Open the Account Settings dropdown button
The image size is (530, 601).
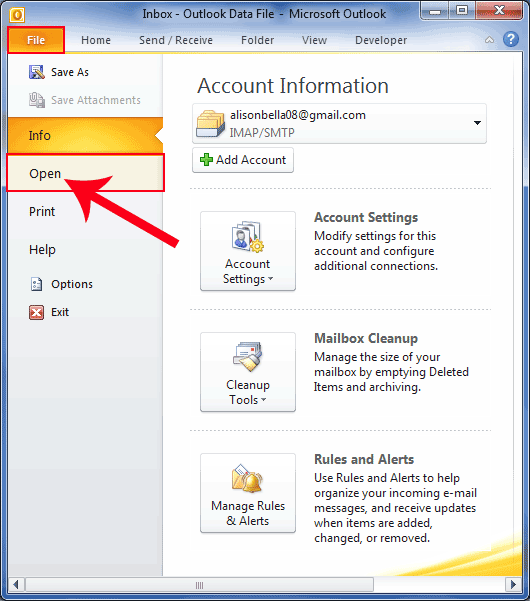click(248, 251)
